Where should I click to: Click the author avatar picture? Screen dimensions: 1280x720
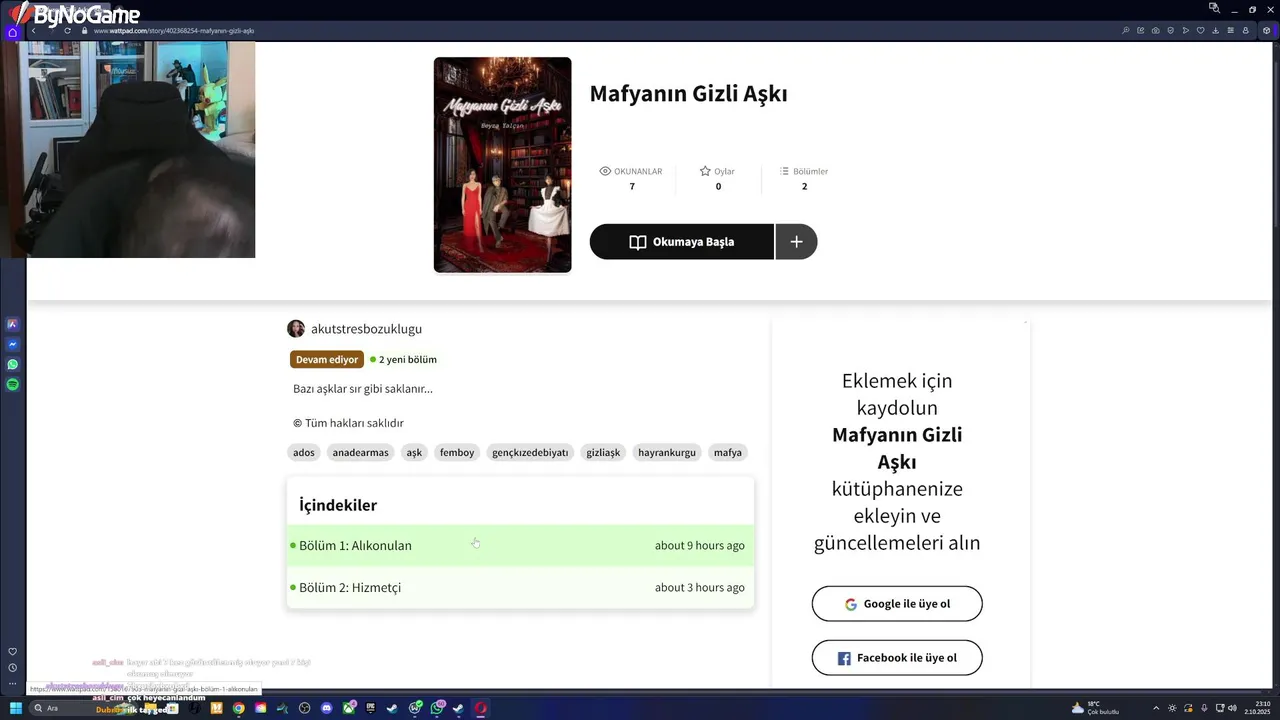point(296,329)
